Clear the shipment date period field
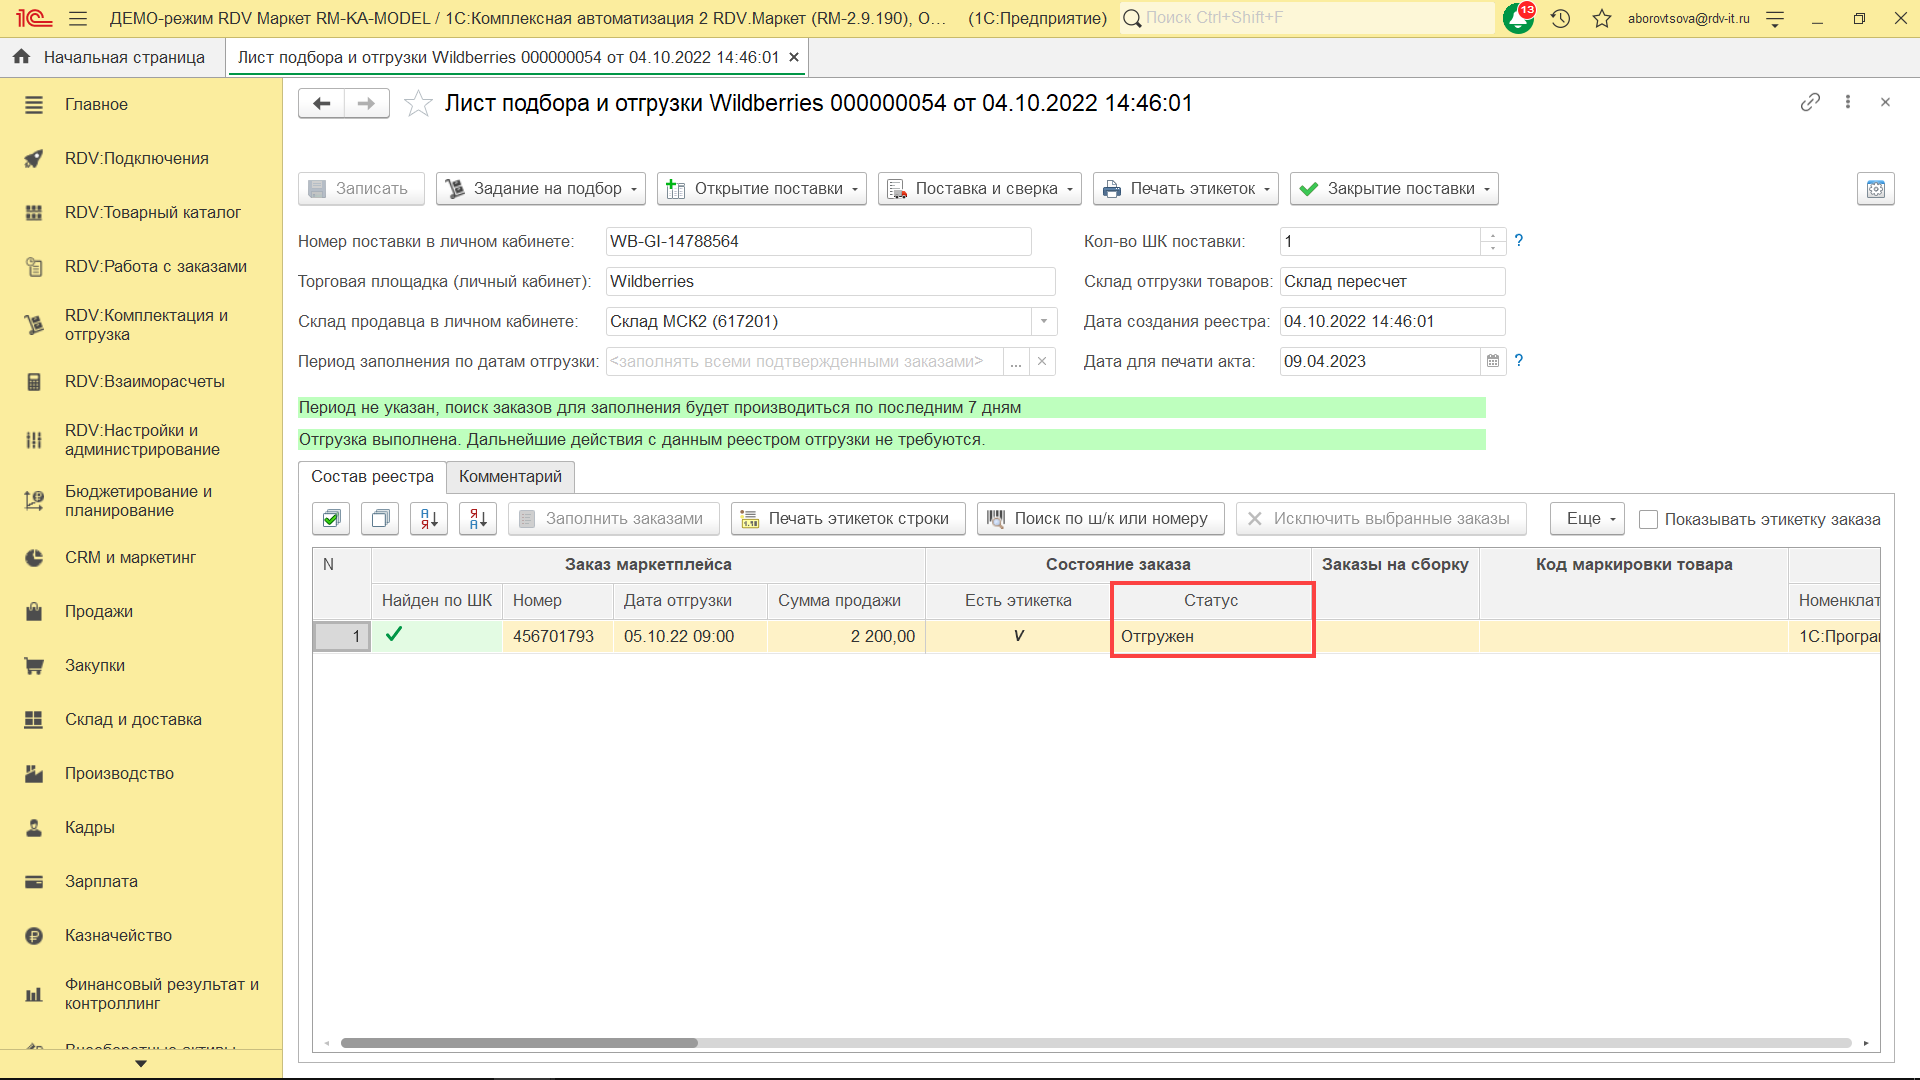Screen dimensions: 1920x1080 coord(1042,361)
